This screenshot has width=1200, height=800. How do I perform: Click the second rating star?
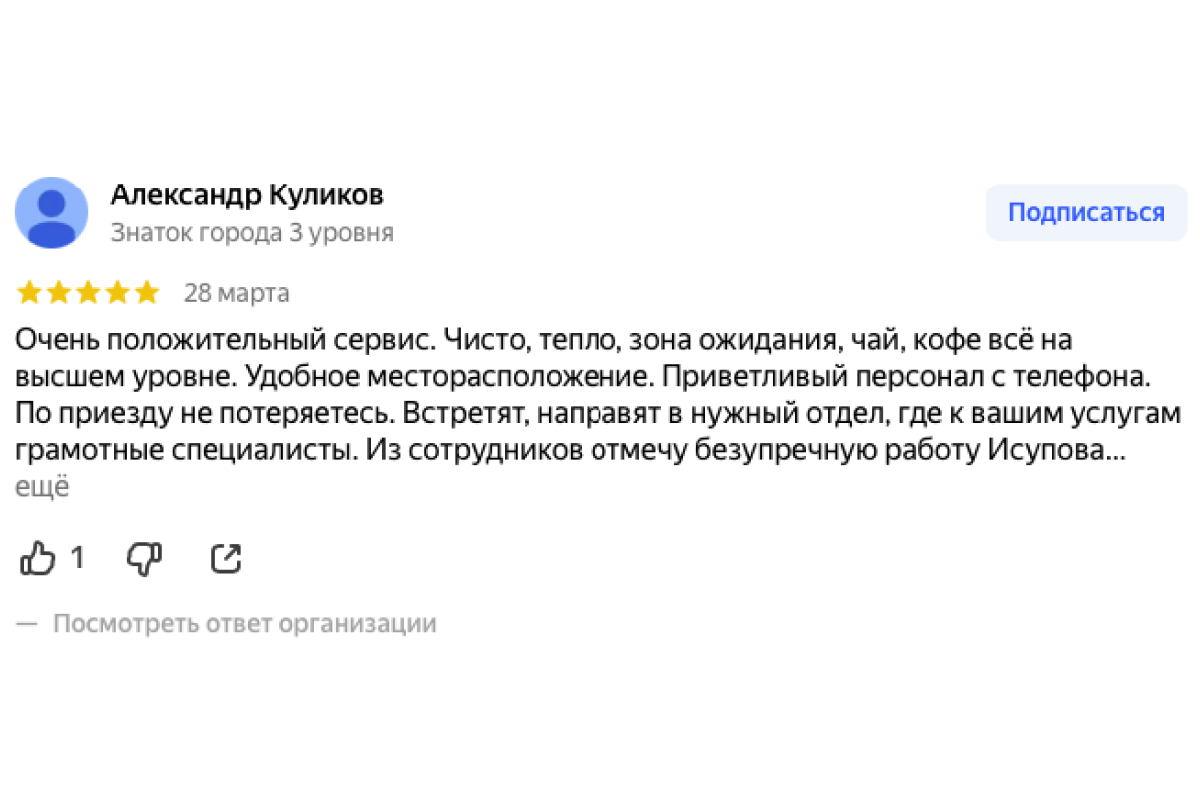pyautogui.click(x=59, y=293)
